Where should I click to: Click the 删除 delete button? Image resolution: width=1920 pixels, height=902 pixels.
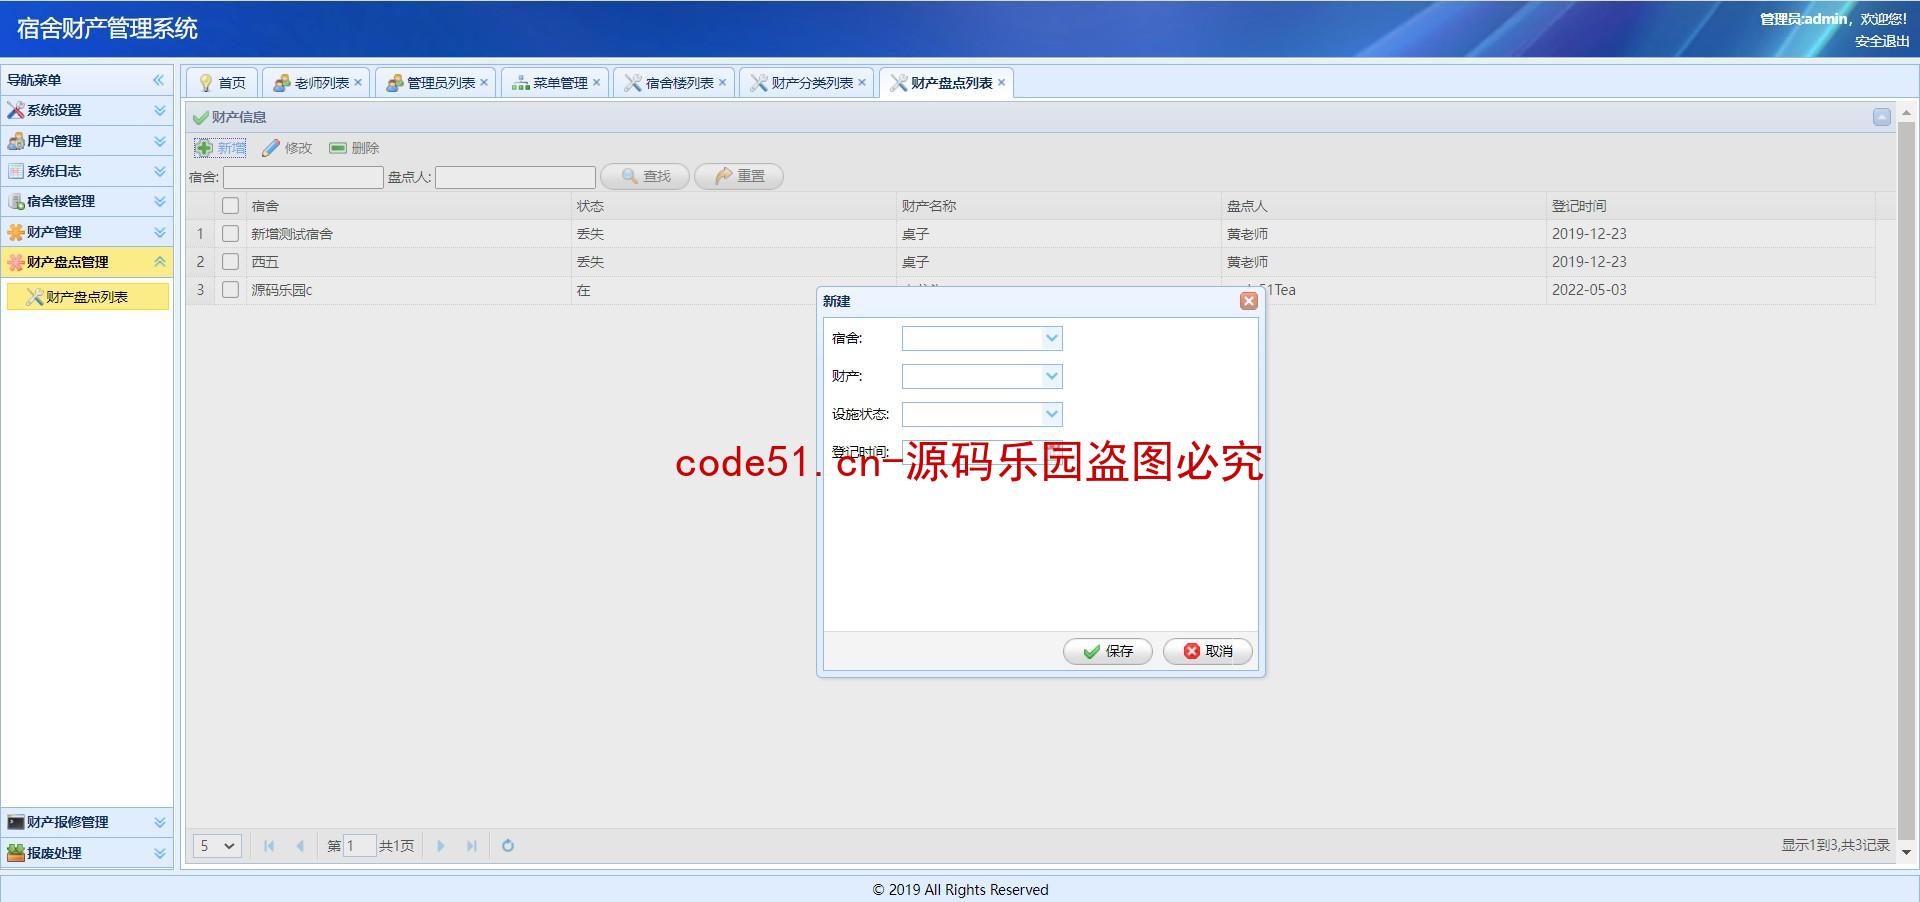354,148
